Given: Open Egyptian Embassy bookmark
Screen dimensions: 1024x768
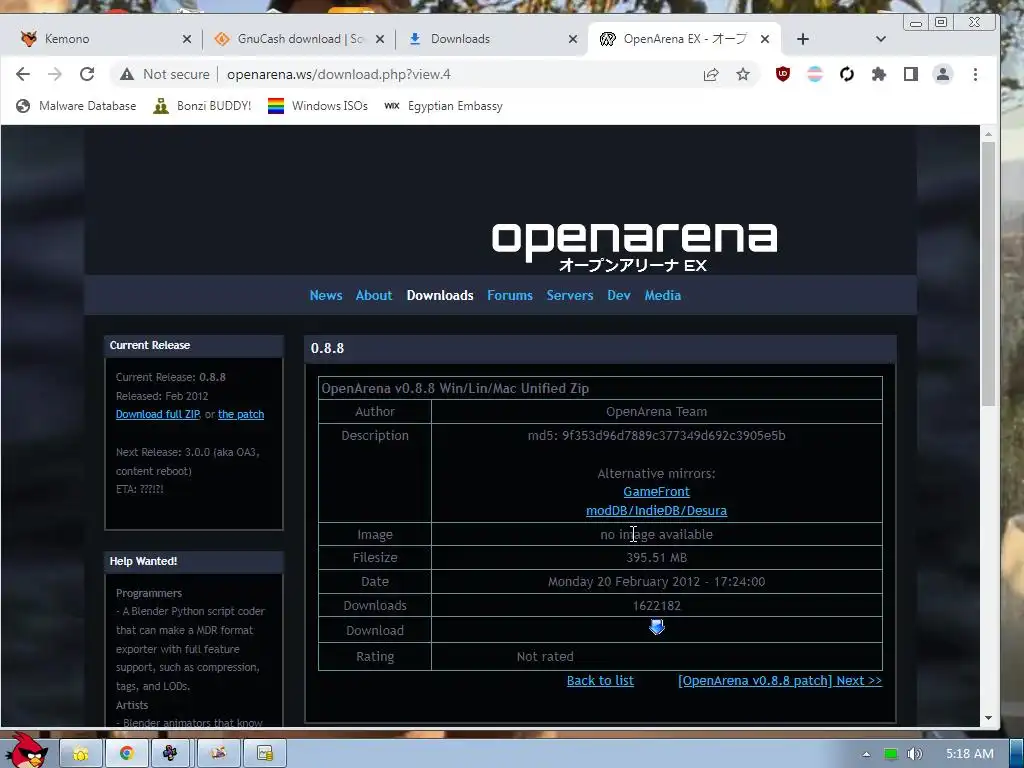Looking at the screenshot, I should click(443, 106).
